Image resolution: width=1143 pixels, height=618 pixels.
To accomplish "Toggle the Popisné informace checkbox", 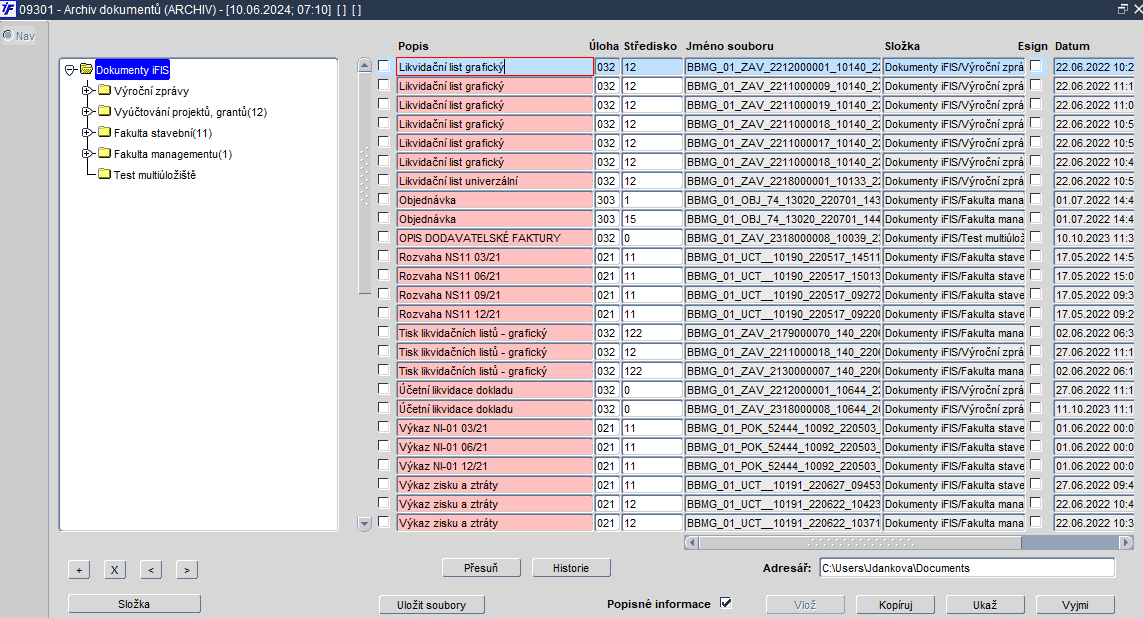I will (725, 603).
